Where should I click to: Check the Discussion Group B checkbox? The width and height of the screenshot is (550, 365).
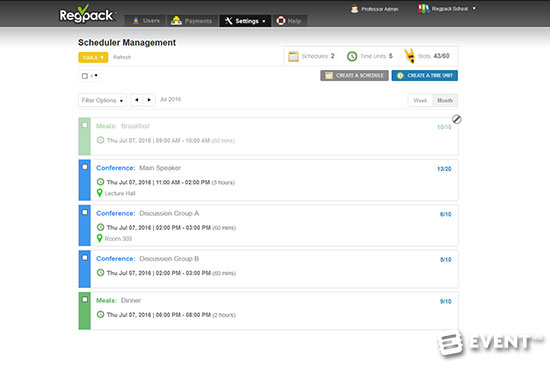[85, 257]
